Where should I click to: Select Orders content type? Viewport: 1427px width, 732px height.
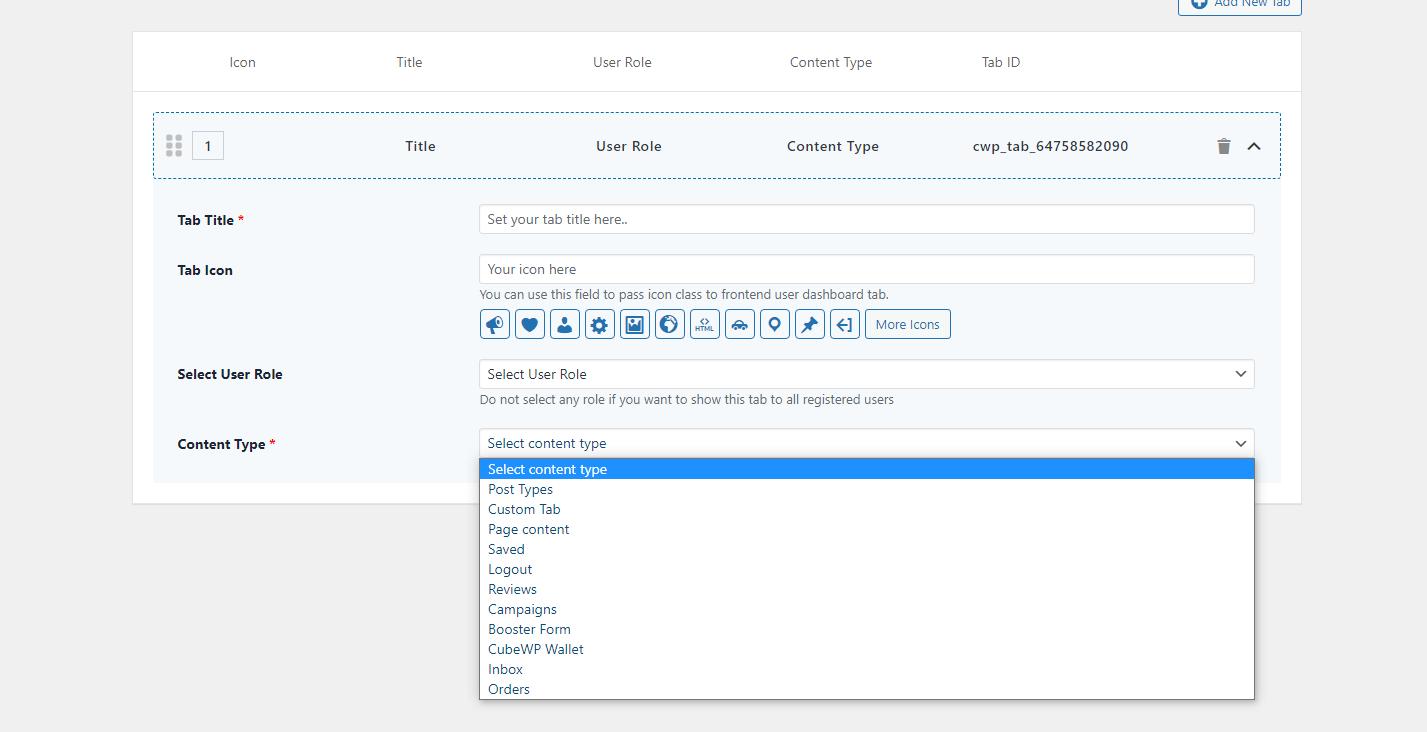[867, 689]
